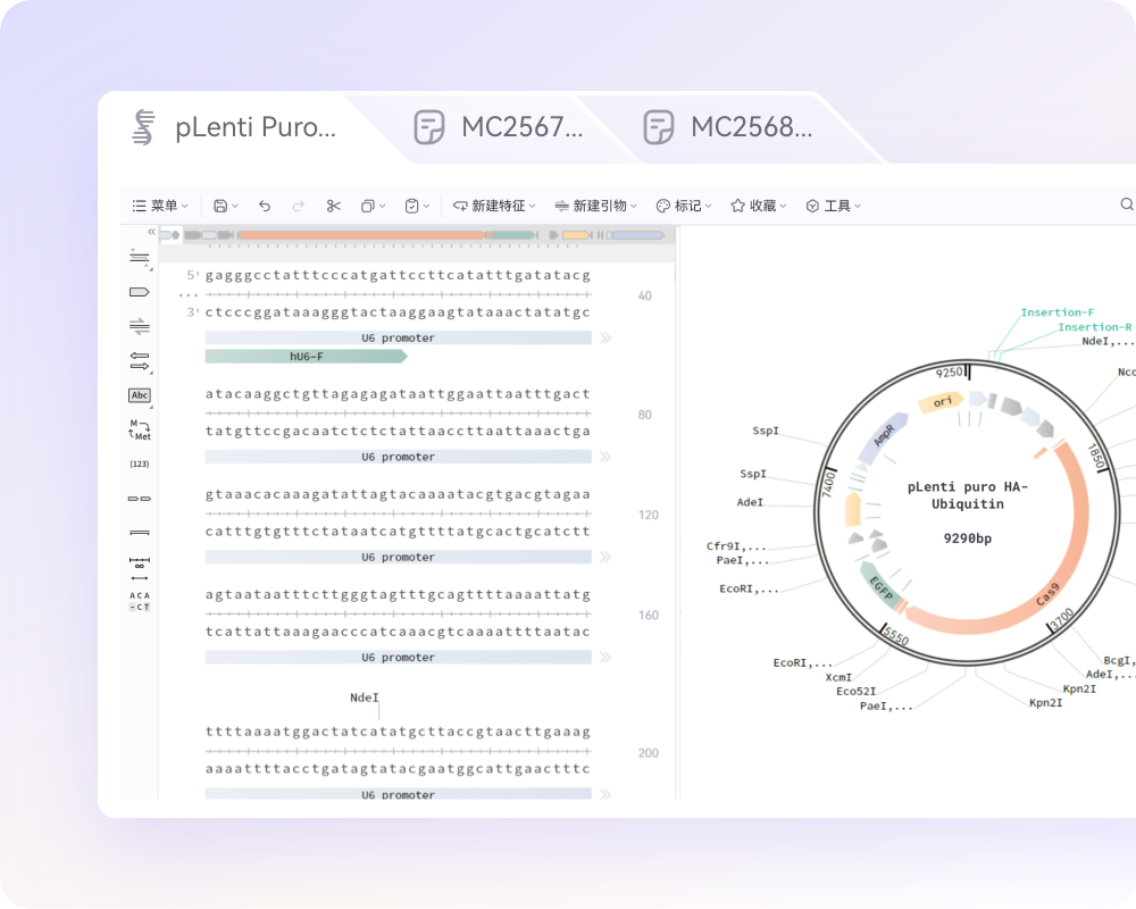Click BcgI enzyme label on map
1136x909 pixels.
click(1119, 660)
